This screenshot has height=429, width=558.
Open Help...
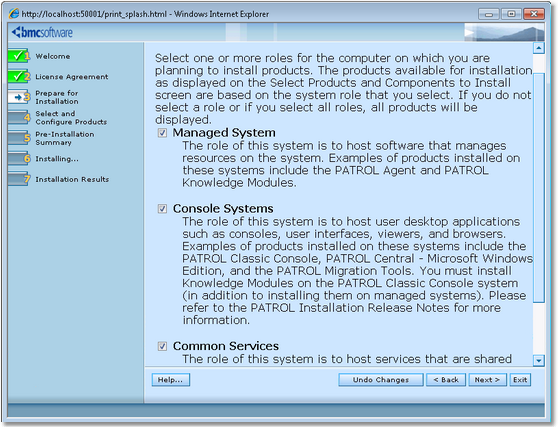pyautogui.click(x=171, y=380)
